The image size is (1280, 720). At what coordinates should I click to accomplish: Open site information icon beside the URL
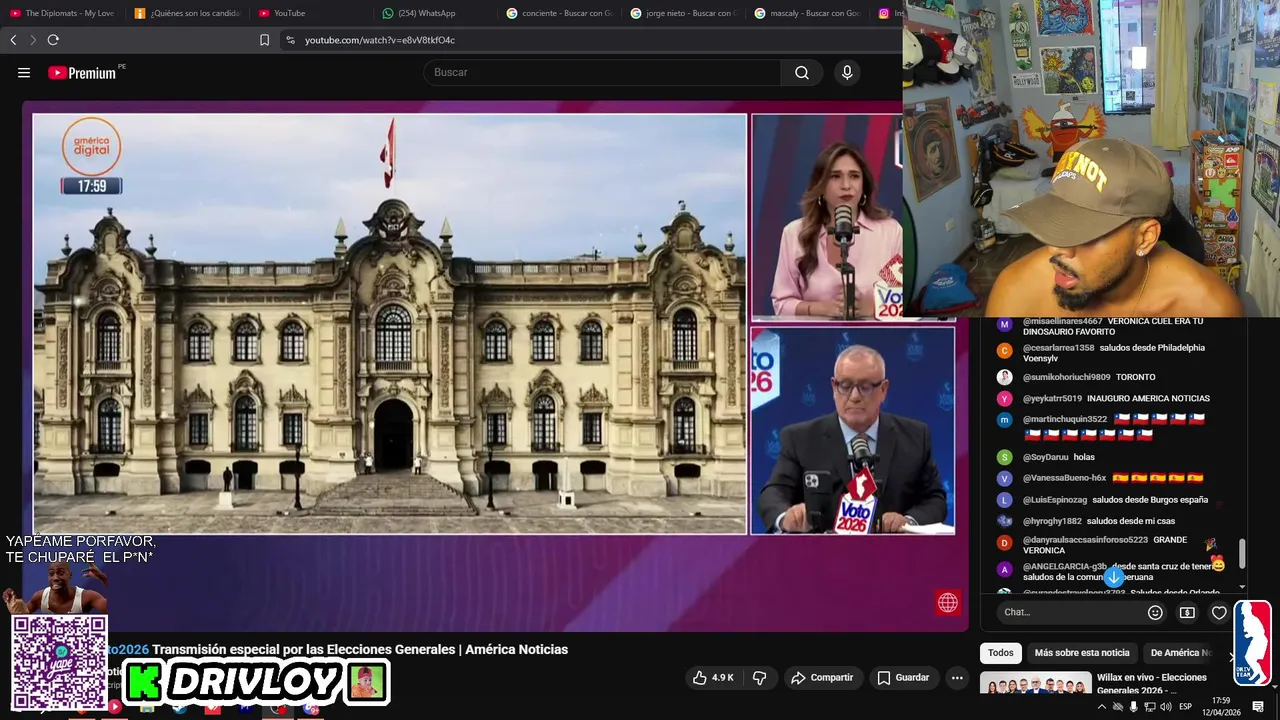coord(290,40)
